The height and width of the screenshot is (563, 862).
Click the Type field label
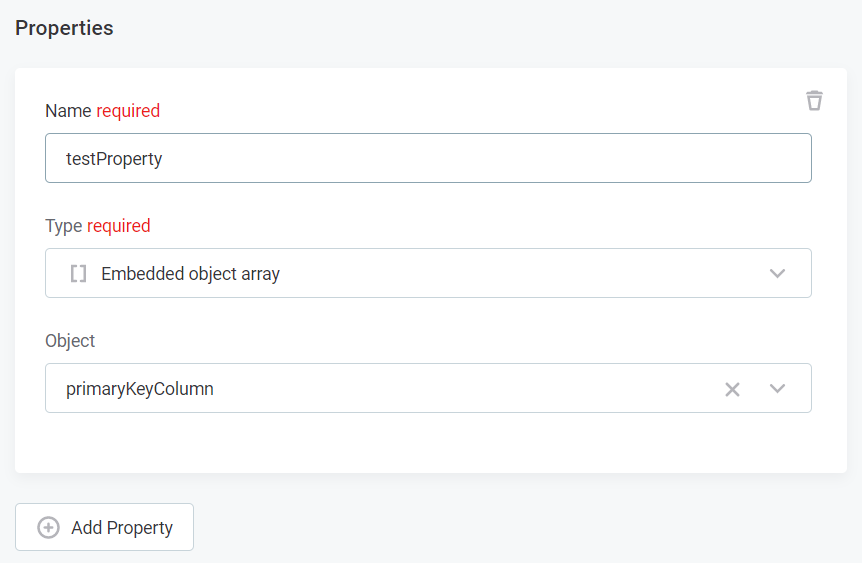[63, 226]
